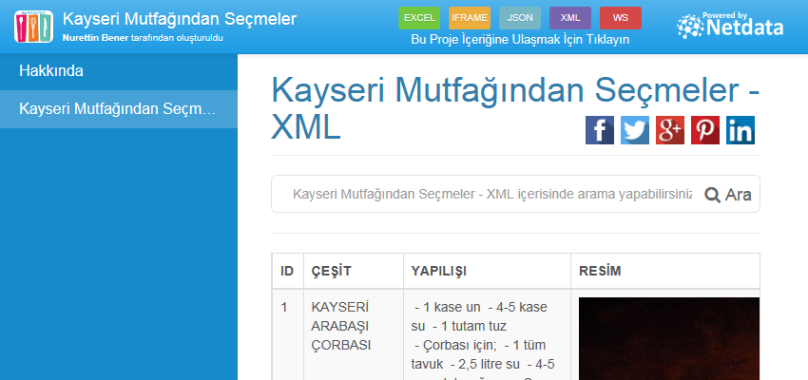The image size is (808, 380).
Task: Click the ÇEŞİT column header
Action: pos(353,271)
